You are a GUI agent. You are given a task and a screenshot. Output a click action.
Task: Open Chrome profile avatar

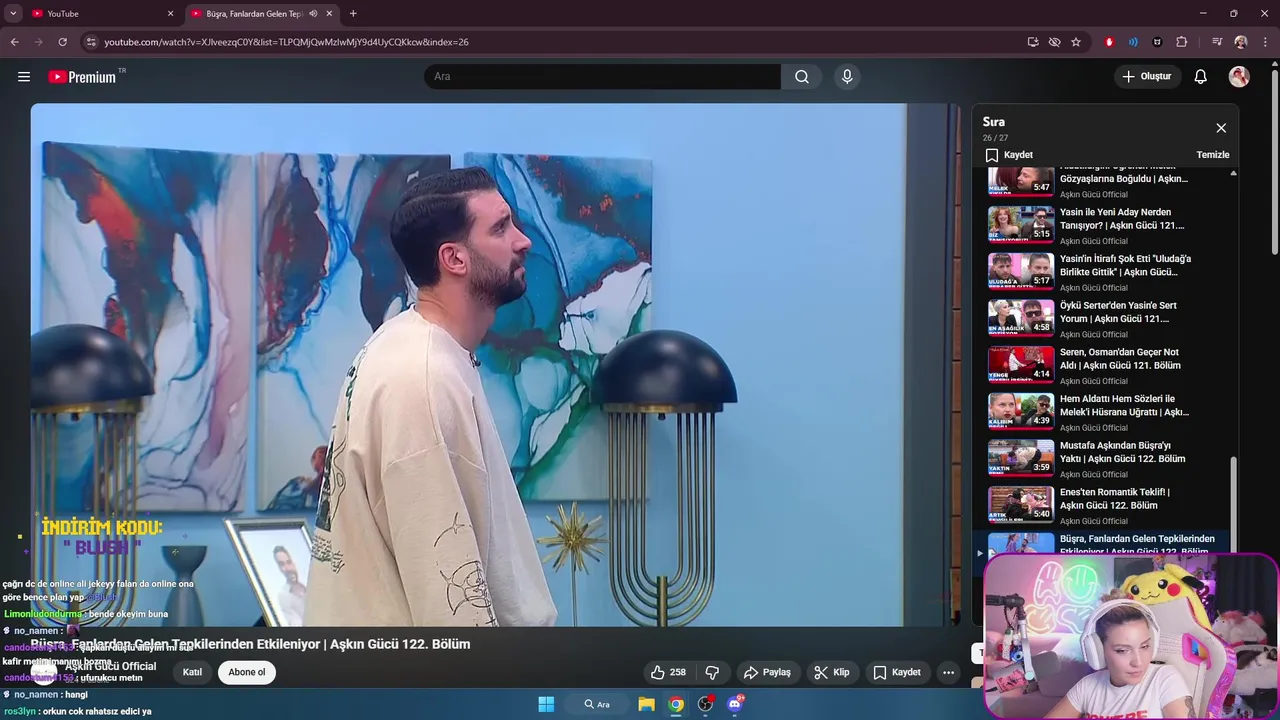pyautogui.click(x=1241, y=42)
